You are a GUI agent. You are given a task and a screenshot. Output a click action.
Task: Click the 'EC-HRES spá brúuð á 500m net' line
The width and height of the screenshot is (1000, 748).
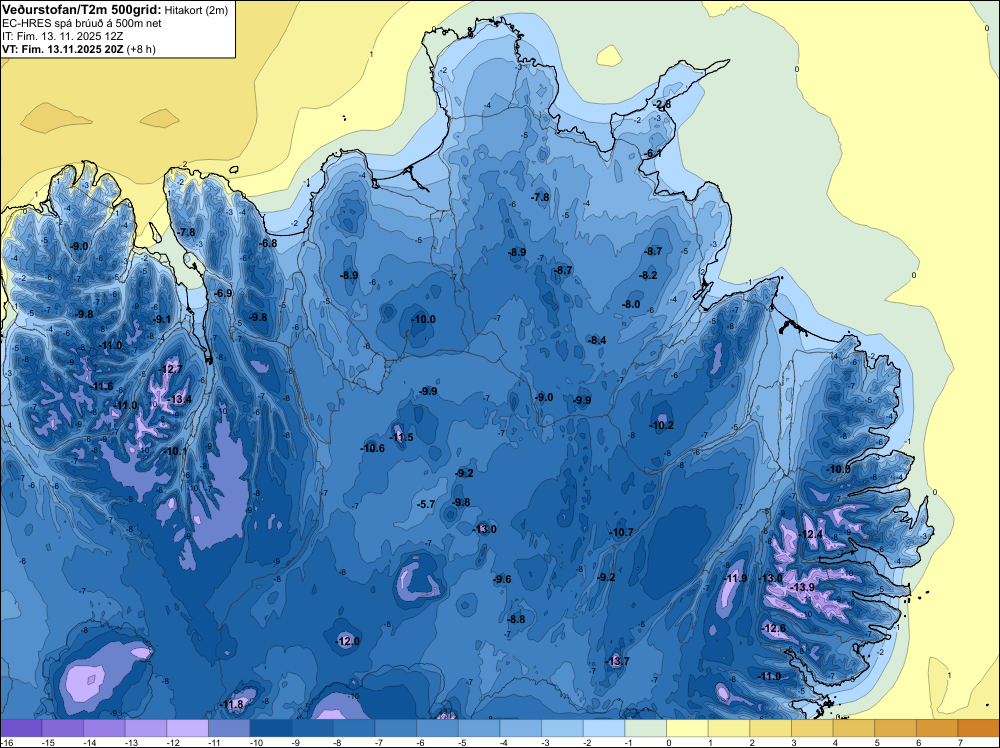[82, 23]
